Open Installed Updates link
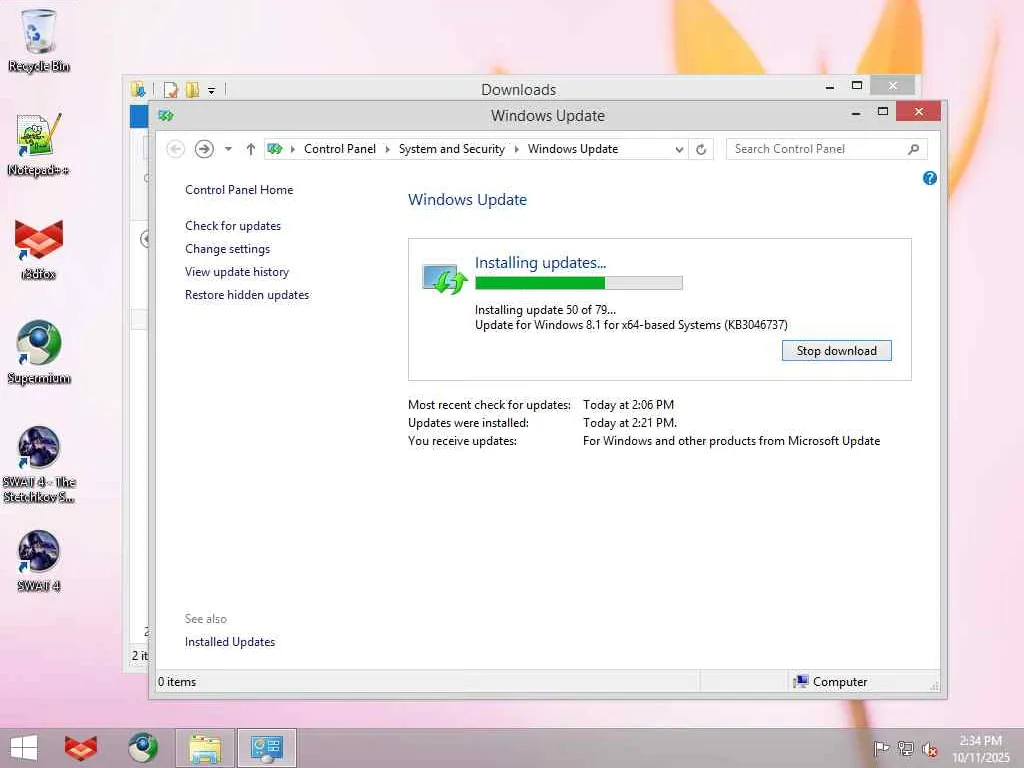The height and width of the screenshot is (768, 1024). pos(230,642)
